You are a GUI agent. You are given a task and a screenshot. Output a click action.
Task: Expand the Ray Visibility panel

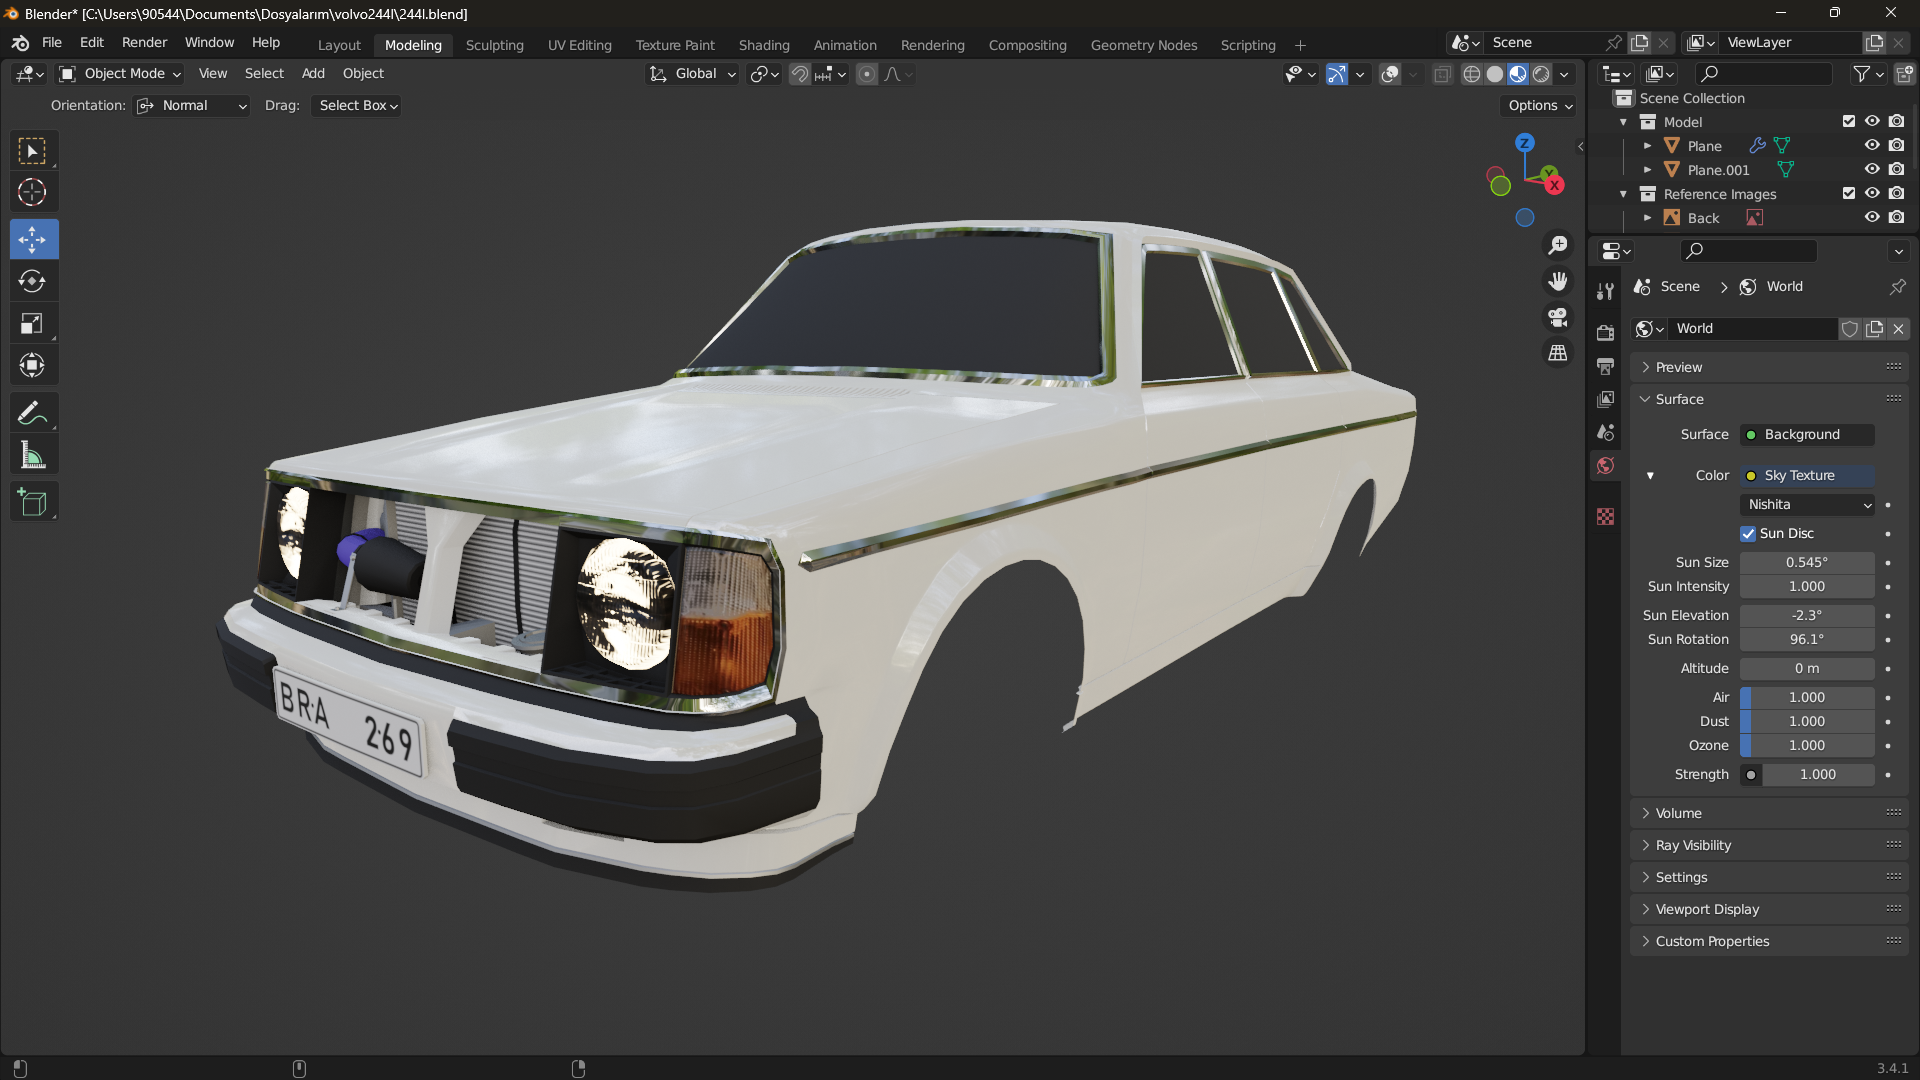pyautogui.click(x=1693, y=846)
